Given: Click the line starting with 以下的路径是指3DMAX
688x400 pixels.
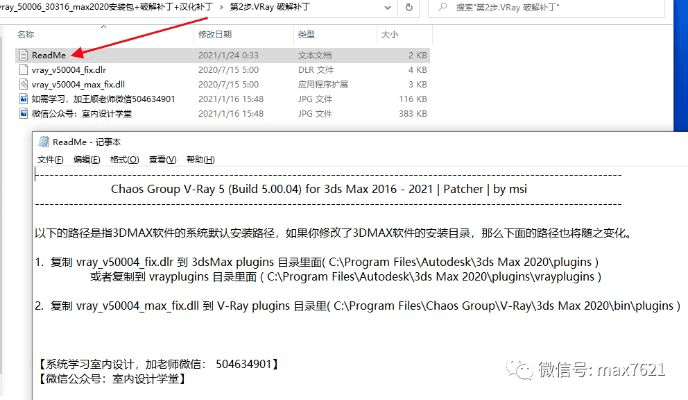Looking at the screenshot, I should pyautogui.click(x=333, y=233).
